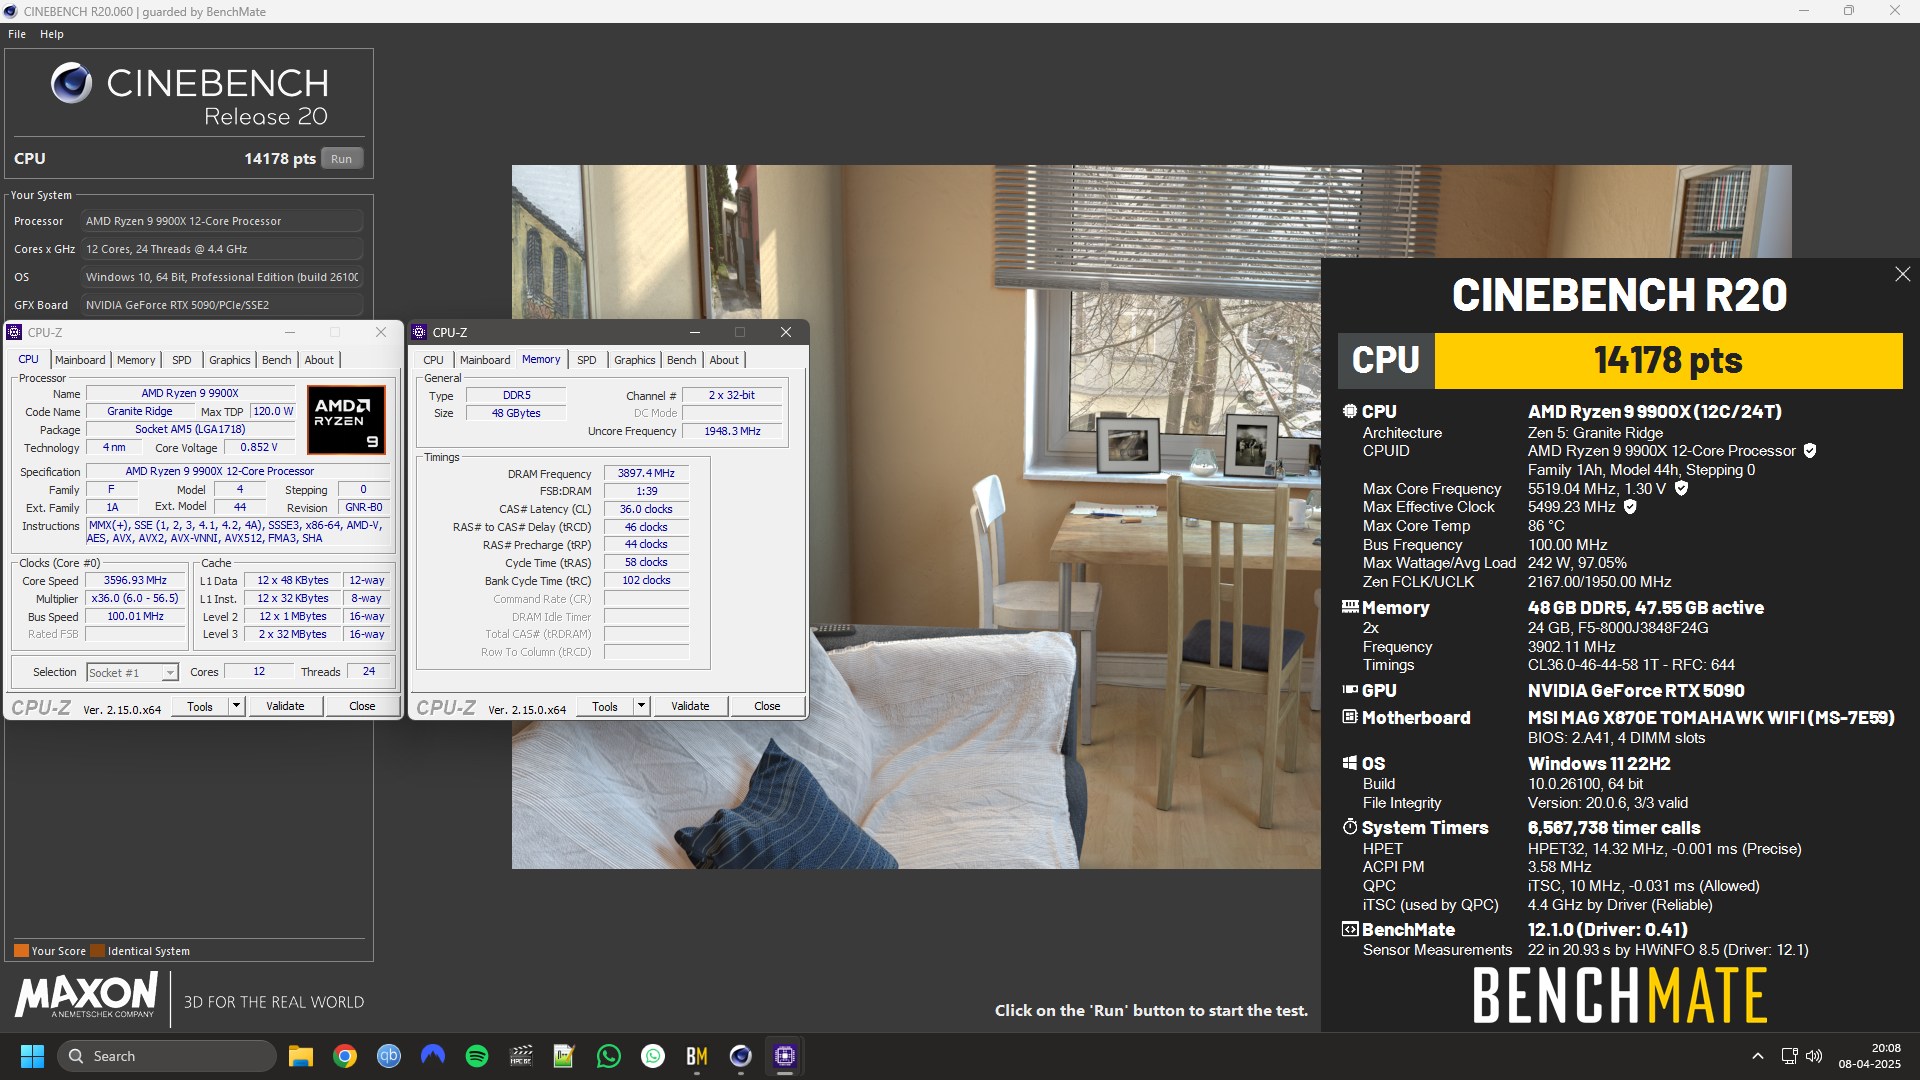Click the CAS# Latency value 36.0 clocks
The height and width of the screenshot is (1080, 1920).
pos(646,509)
